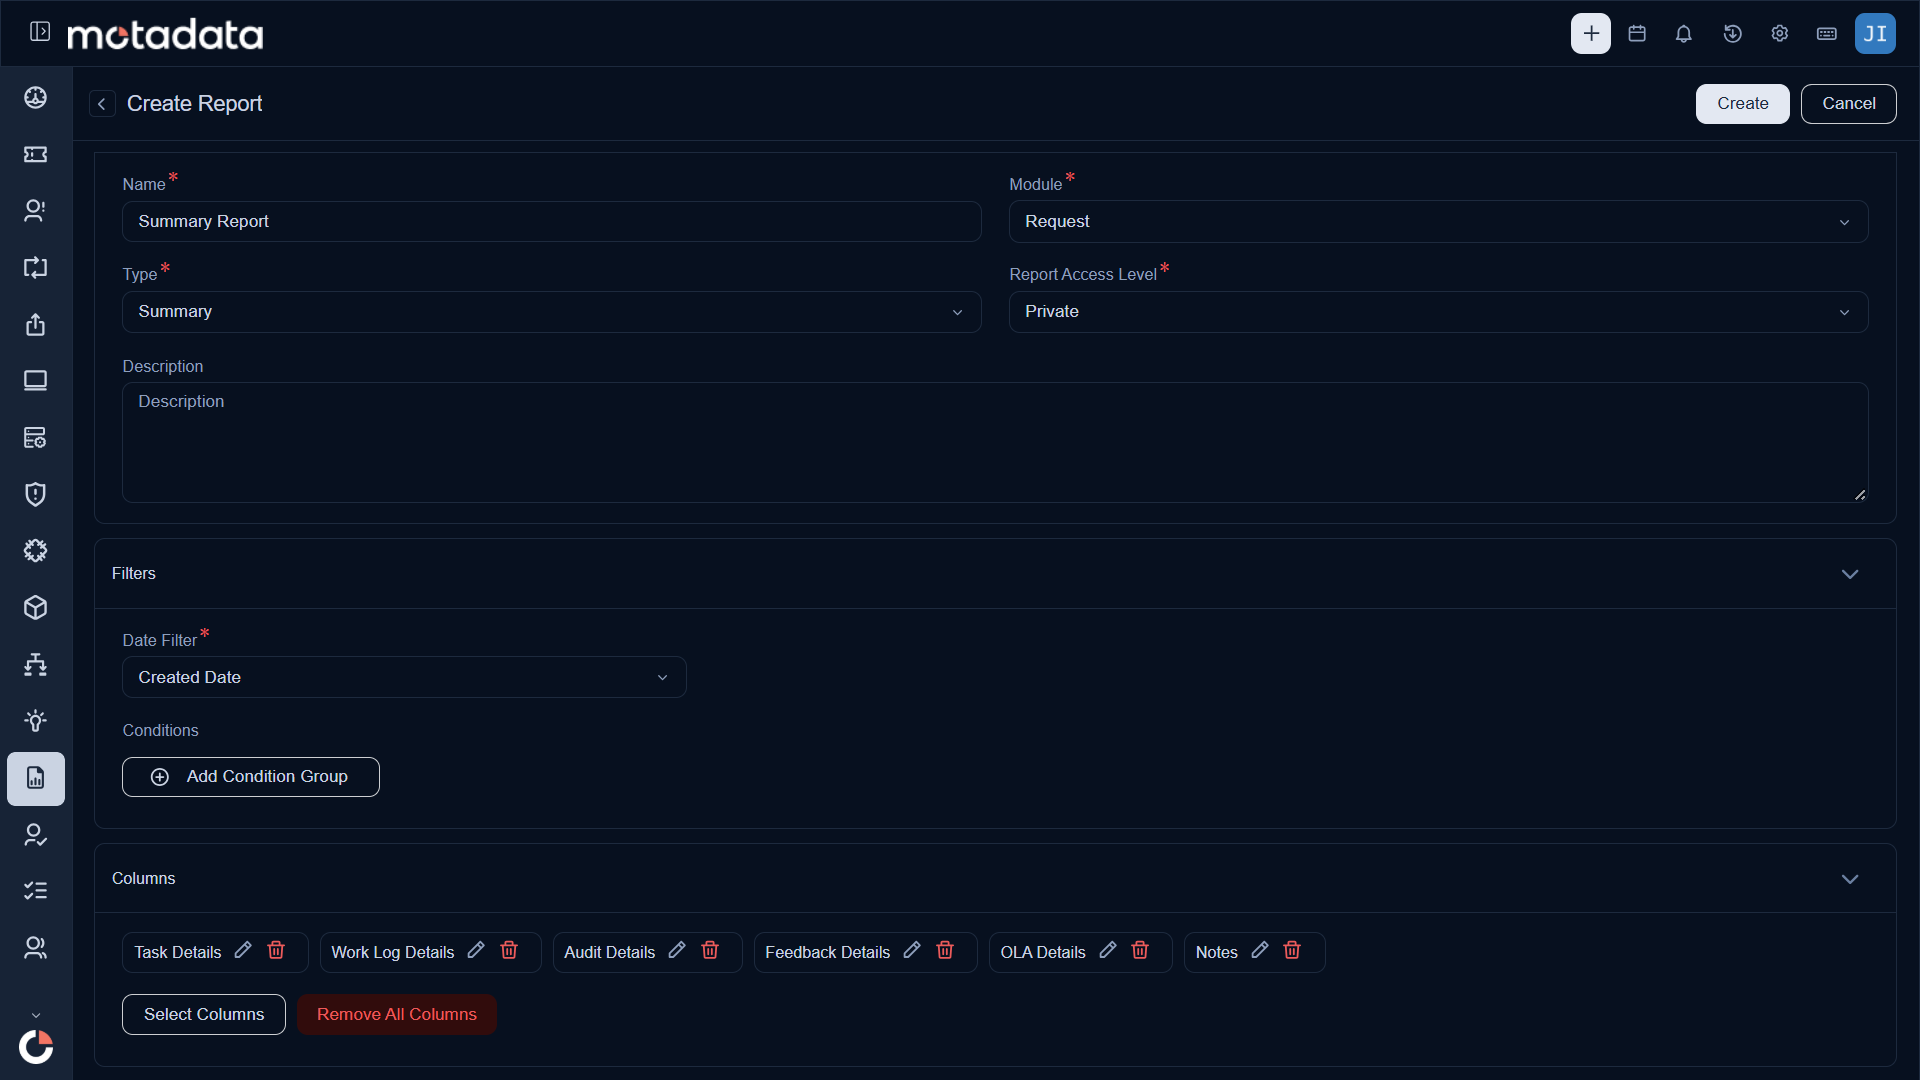Click the Cancel button
This screenshot has height=1080, width=1920.
click(x=1848, y=104)
